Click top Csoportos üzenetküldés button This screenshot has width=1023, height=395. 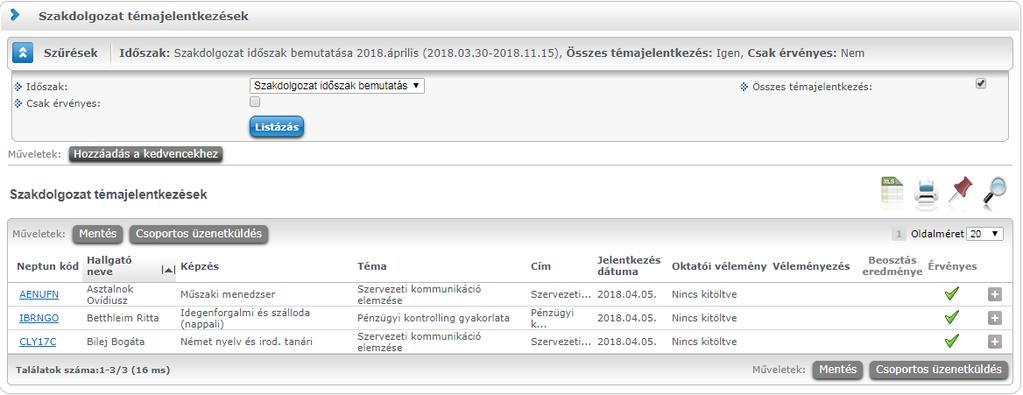pyautogui.click(x=198, y=234)
